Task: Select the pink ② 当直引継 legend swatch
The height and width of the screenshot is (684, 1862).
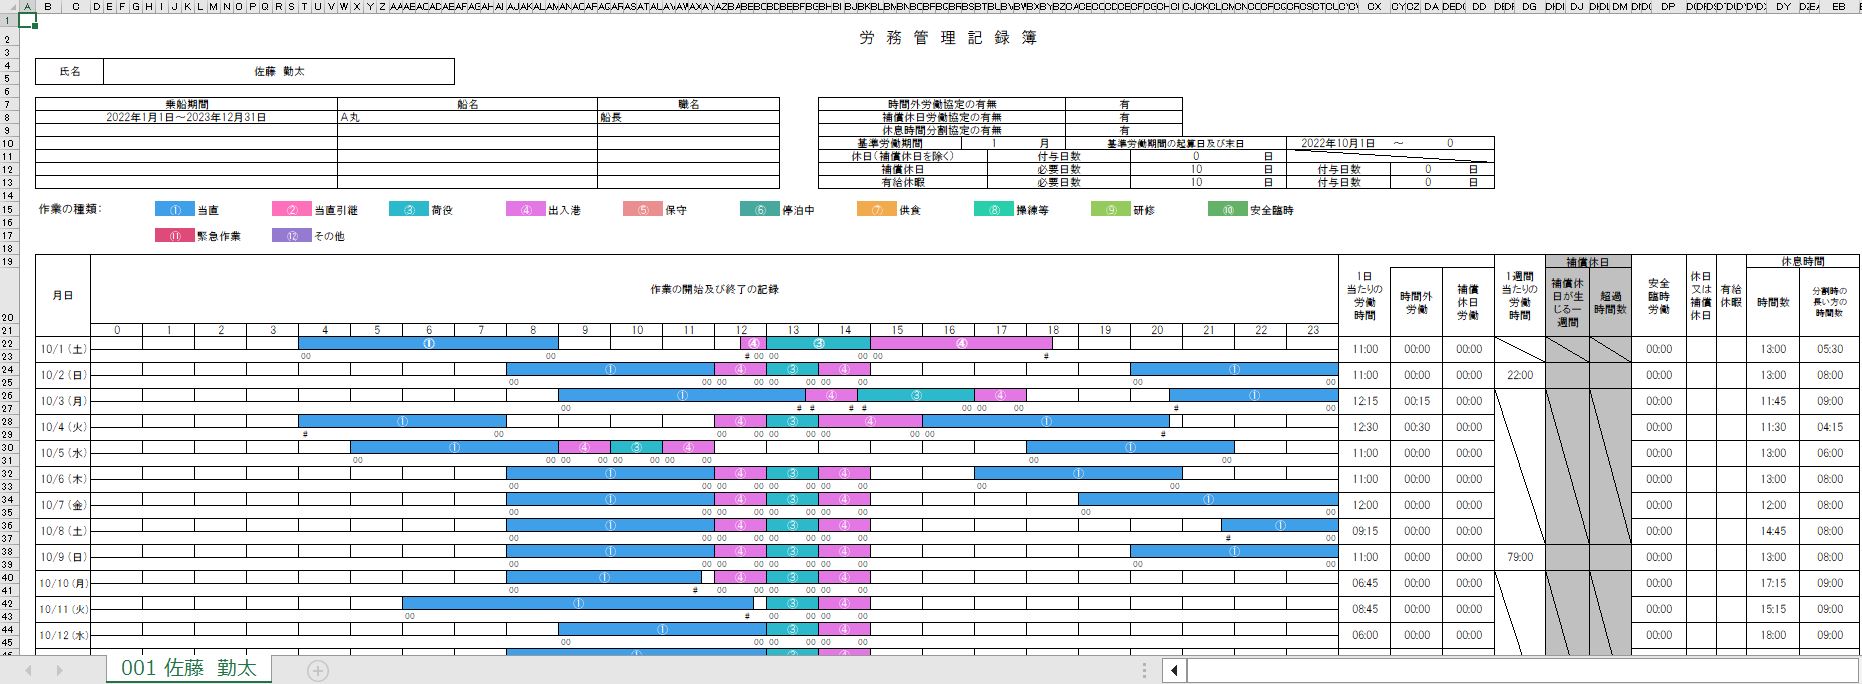Action: point(292,210)
